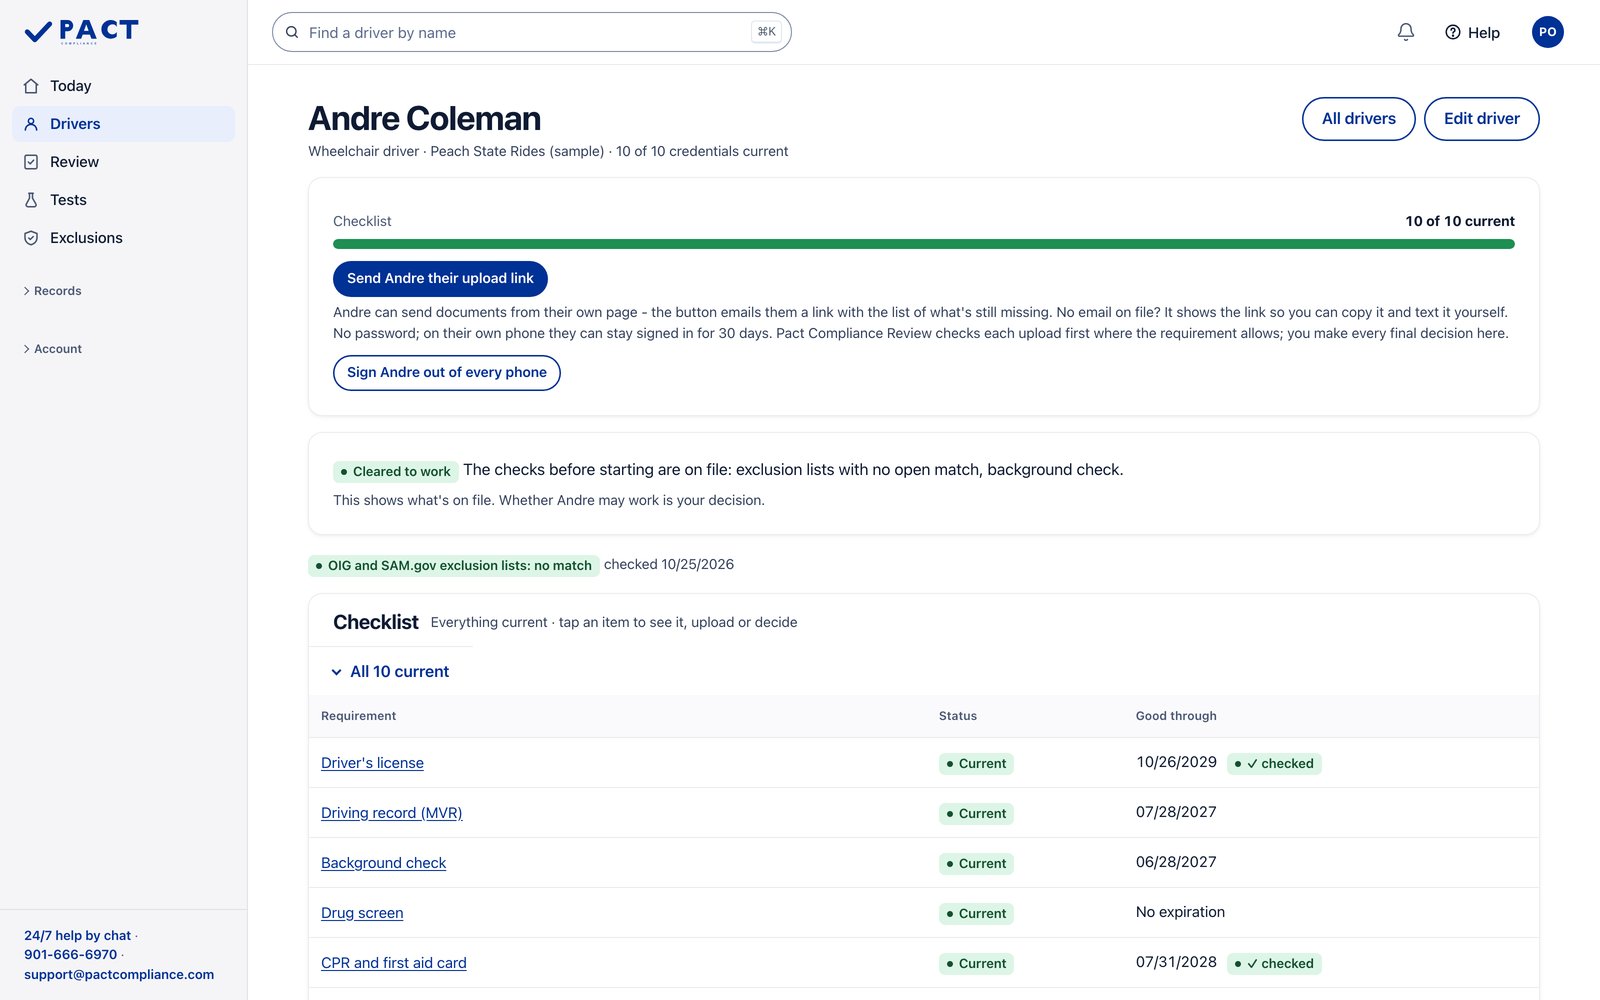The height and width of the screenshot is (1000, 1600).
Task: Select Drivers in sidebar
Action: click(124, 124)
